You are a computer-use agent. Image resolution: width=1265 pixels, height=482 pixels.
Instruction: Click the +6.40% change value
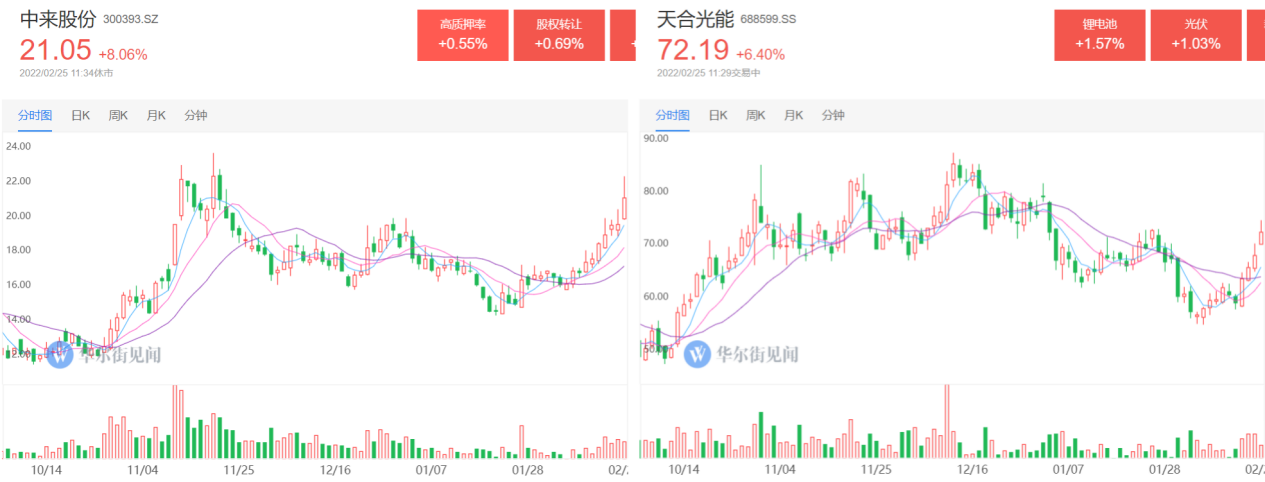[760, 54]
